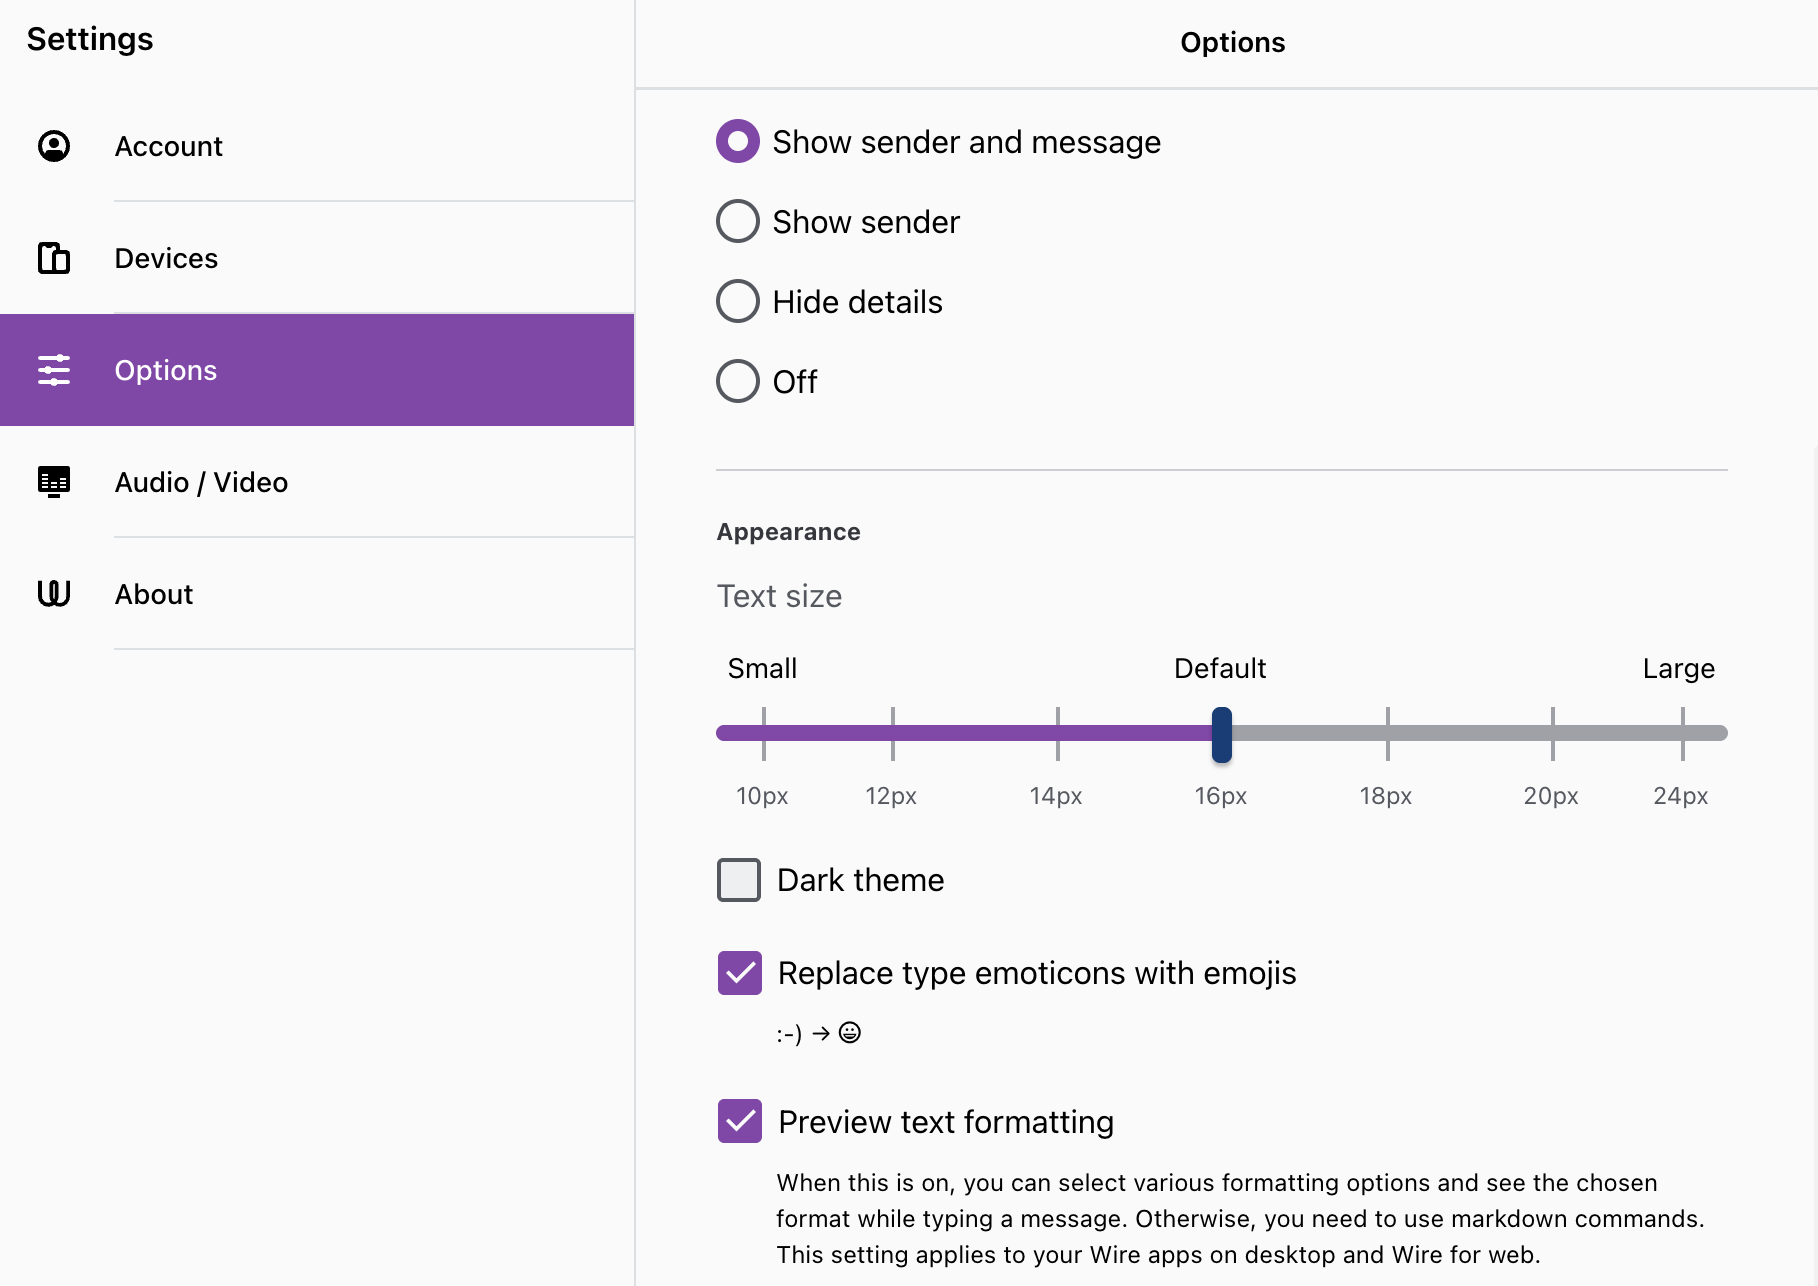
Task: Open the Devices settings section
Action: [166, 258]
